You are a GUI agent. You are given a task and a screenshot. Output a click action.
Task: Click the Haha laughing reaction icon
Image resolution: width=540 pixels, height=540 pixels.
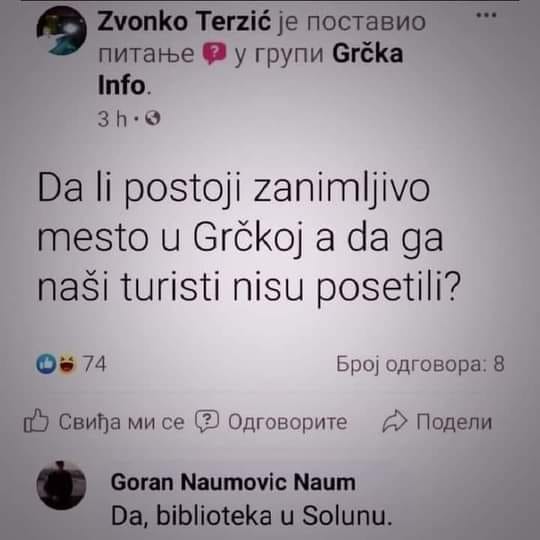click(x=67, y=364)
